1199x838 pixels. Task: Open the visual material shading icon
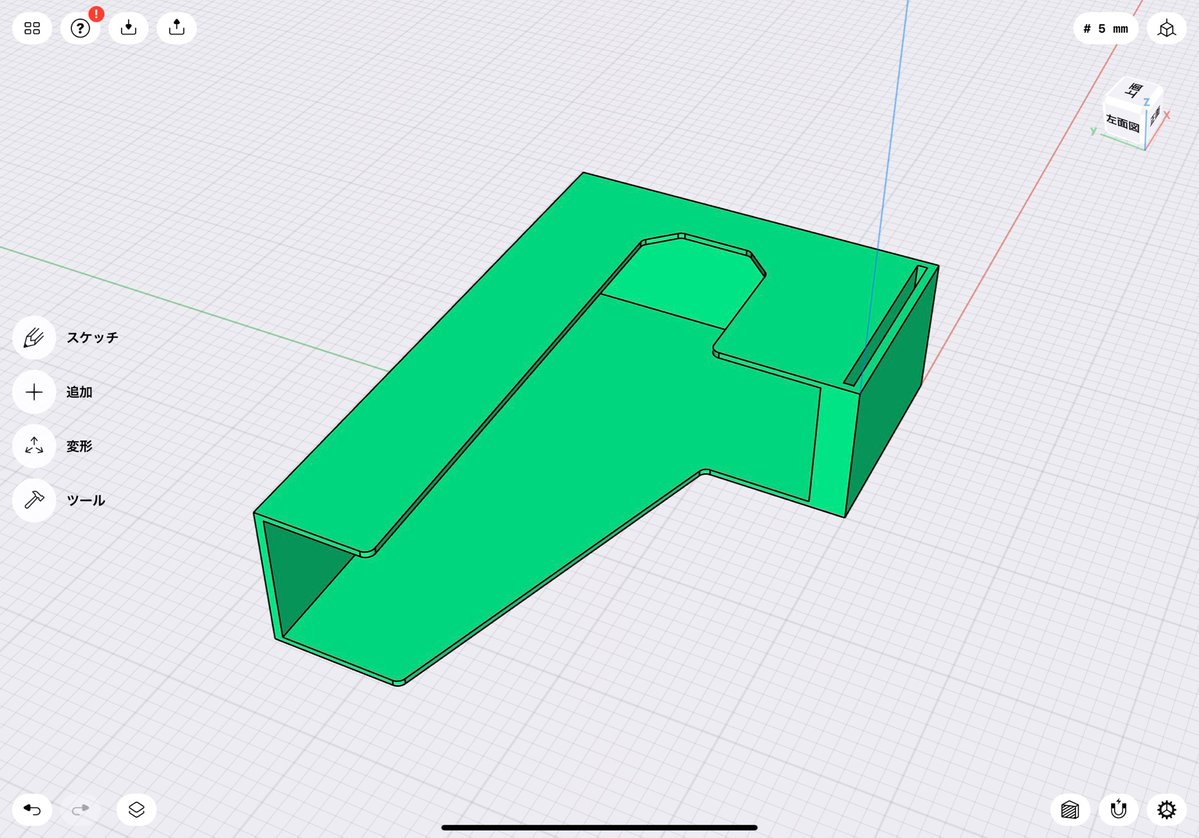pos(1070,810)
